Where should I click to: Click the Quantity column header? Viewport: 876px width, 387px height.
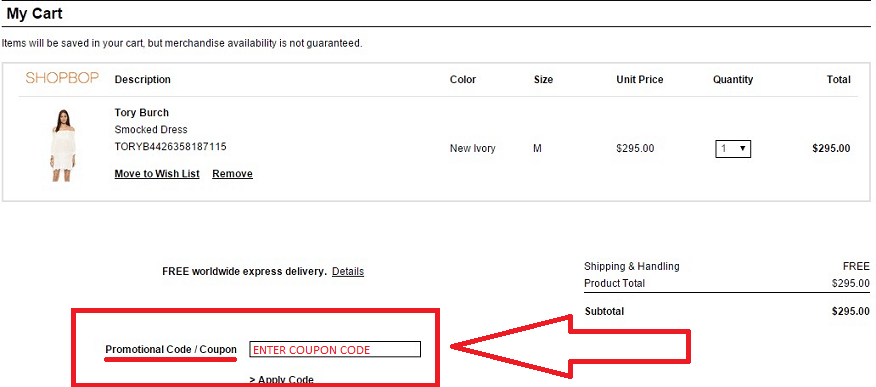(733, 79)
